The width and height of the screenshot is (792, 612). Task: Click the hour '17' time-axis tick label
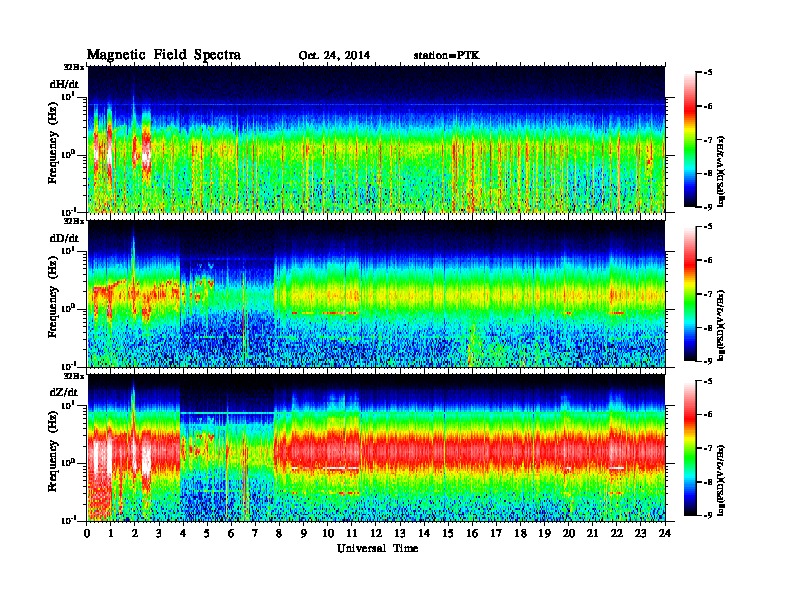pos(496,533)
